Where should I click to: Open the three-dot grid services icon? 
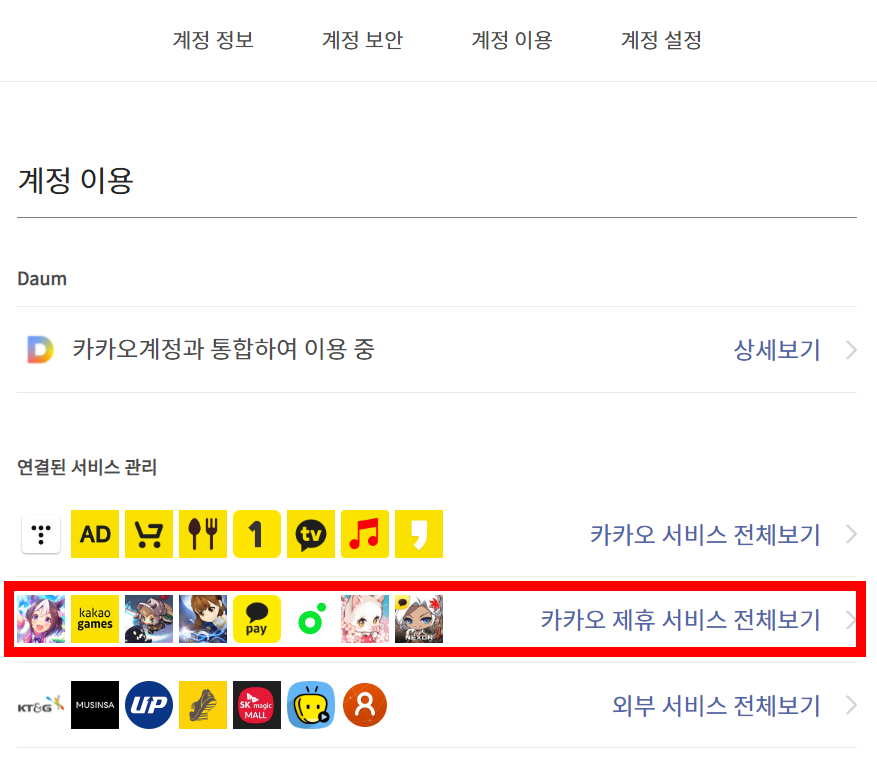click(41, 534)
